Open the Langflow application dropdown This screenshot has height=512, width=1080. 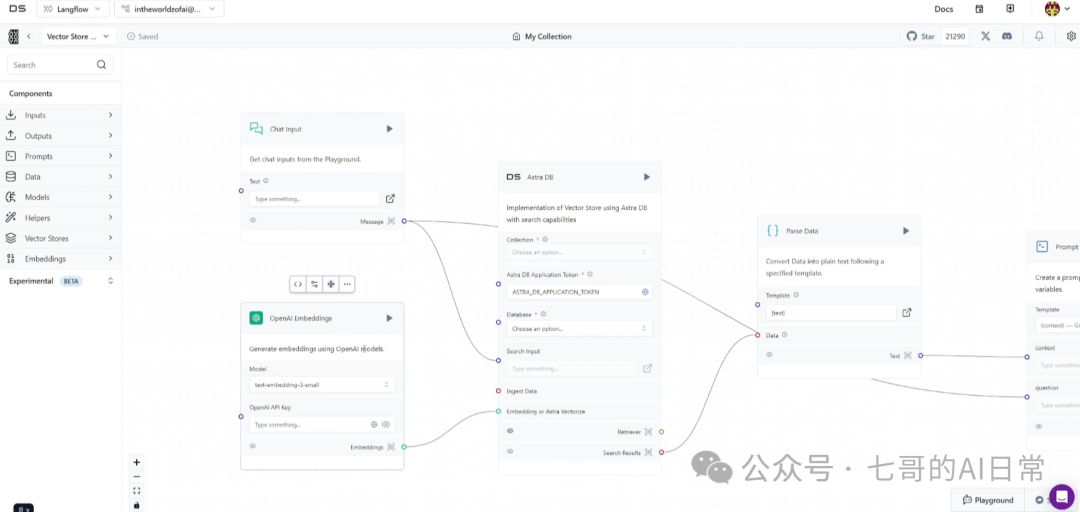pos(73,9)
